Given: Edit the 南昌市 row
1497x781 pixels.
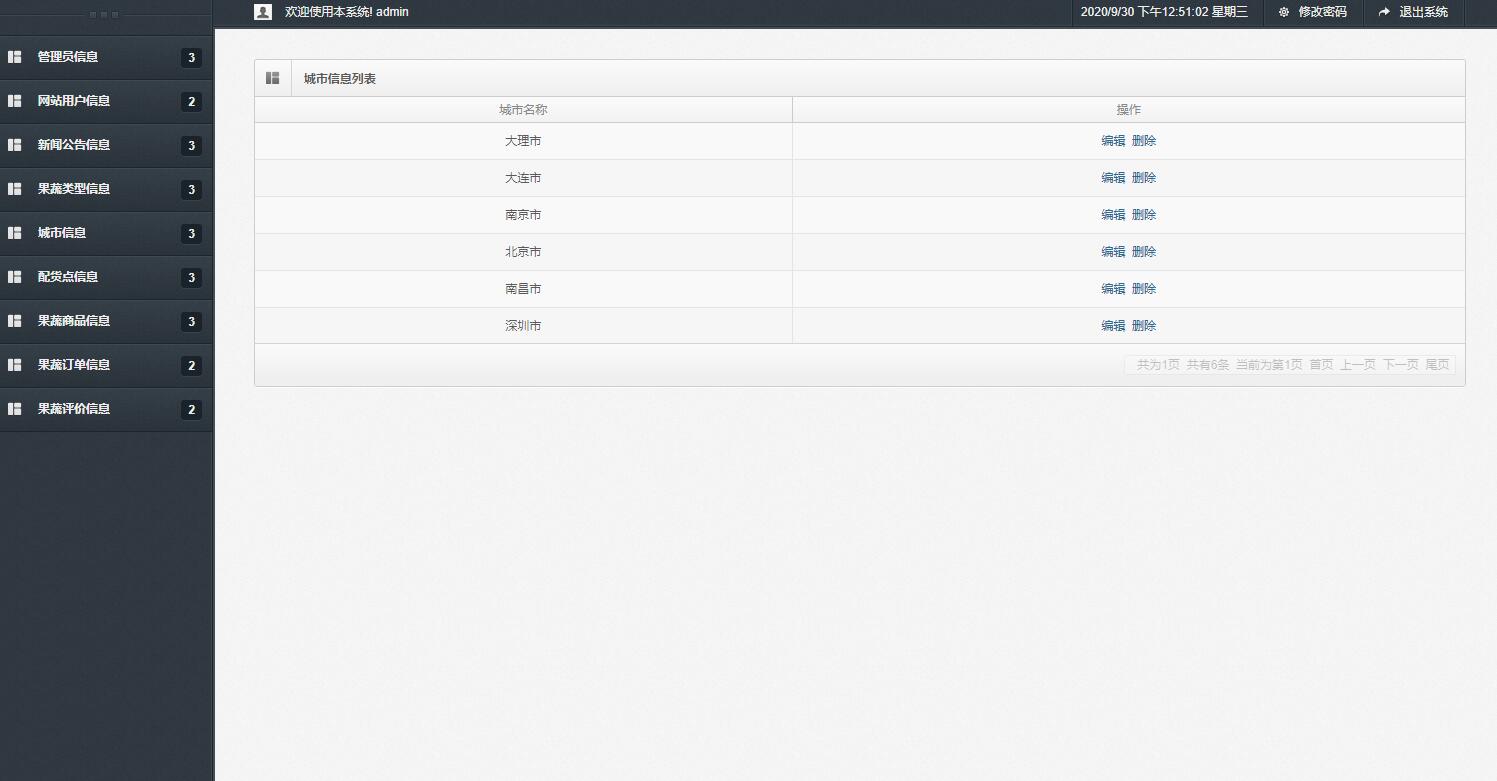Looking at the screenshot, I should [1113, 289].
